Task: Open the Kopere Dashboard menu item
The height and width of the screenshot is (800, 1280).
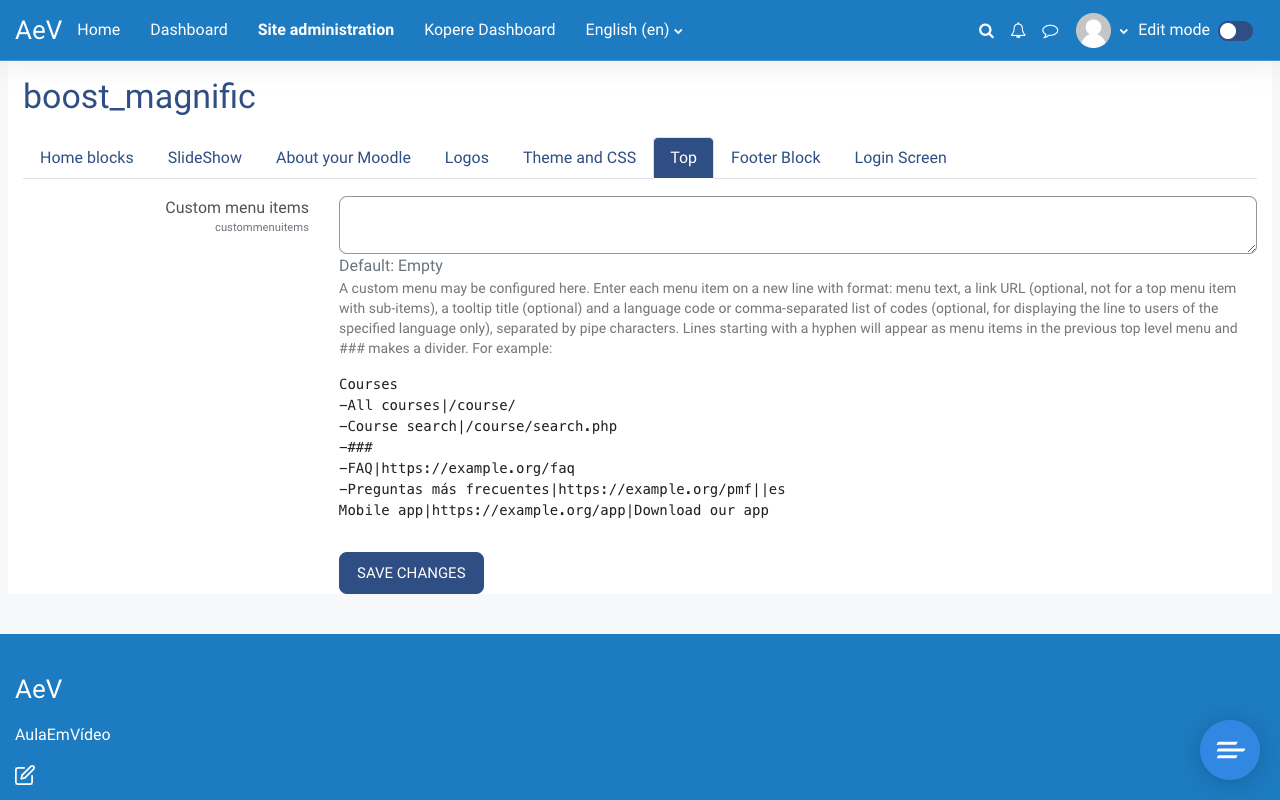Action: pyautogui.click(x=489, y=30)
